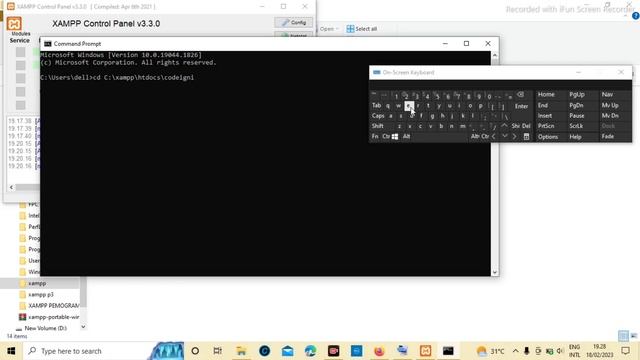
Task: Open the Windows Start menu
Action: [x=11, y=351]
